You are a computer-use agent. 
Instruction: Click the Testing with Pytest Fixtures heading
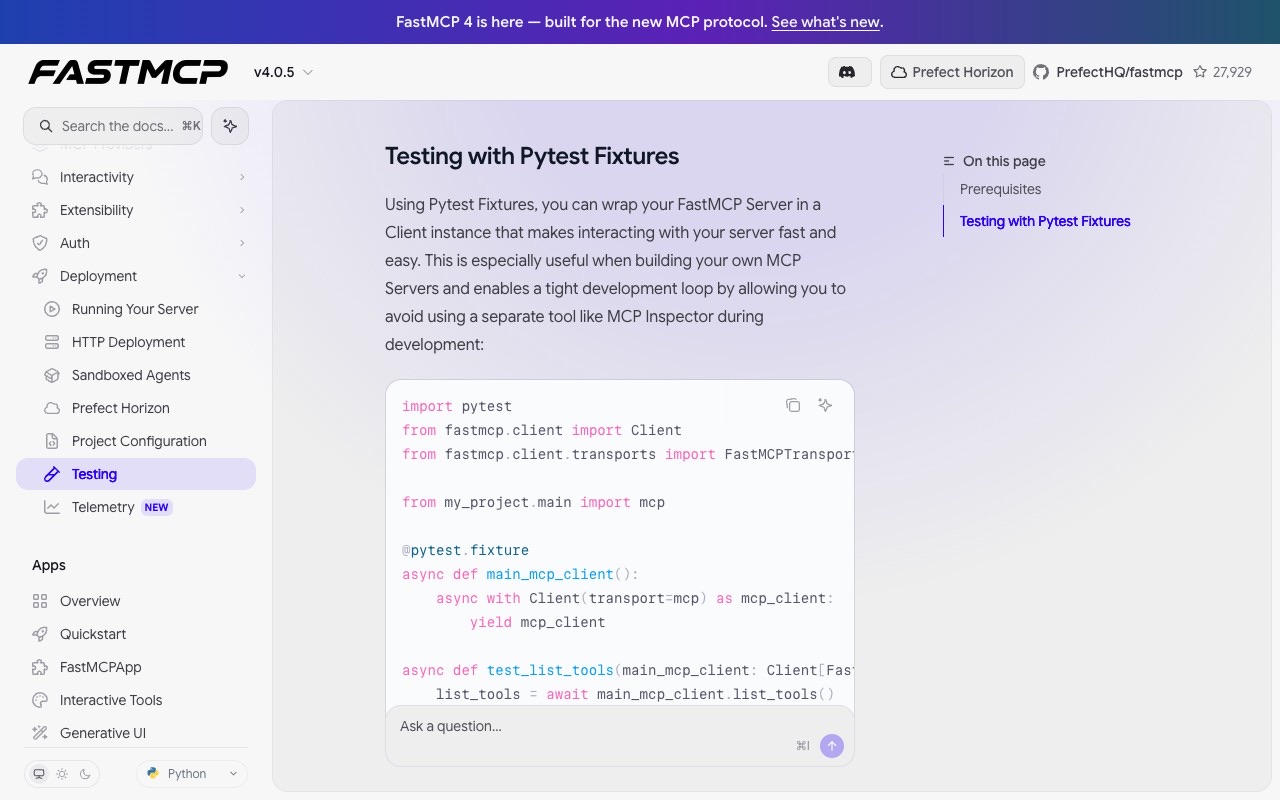pyautogui.click(x=532, y=156)
